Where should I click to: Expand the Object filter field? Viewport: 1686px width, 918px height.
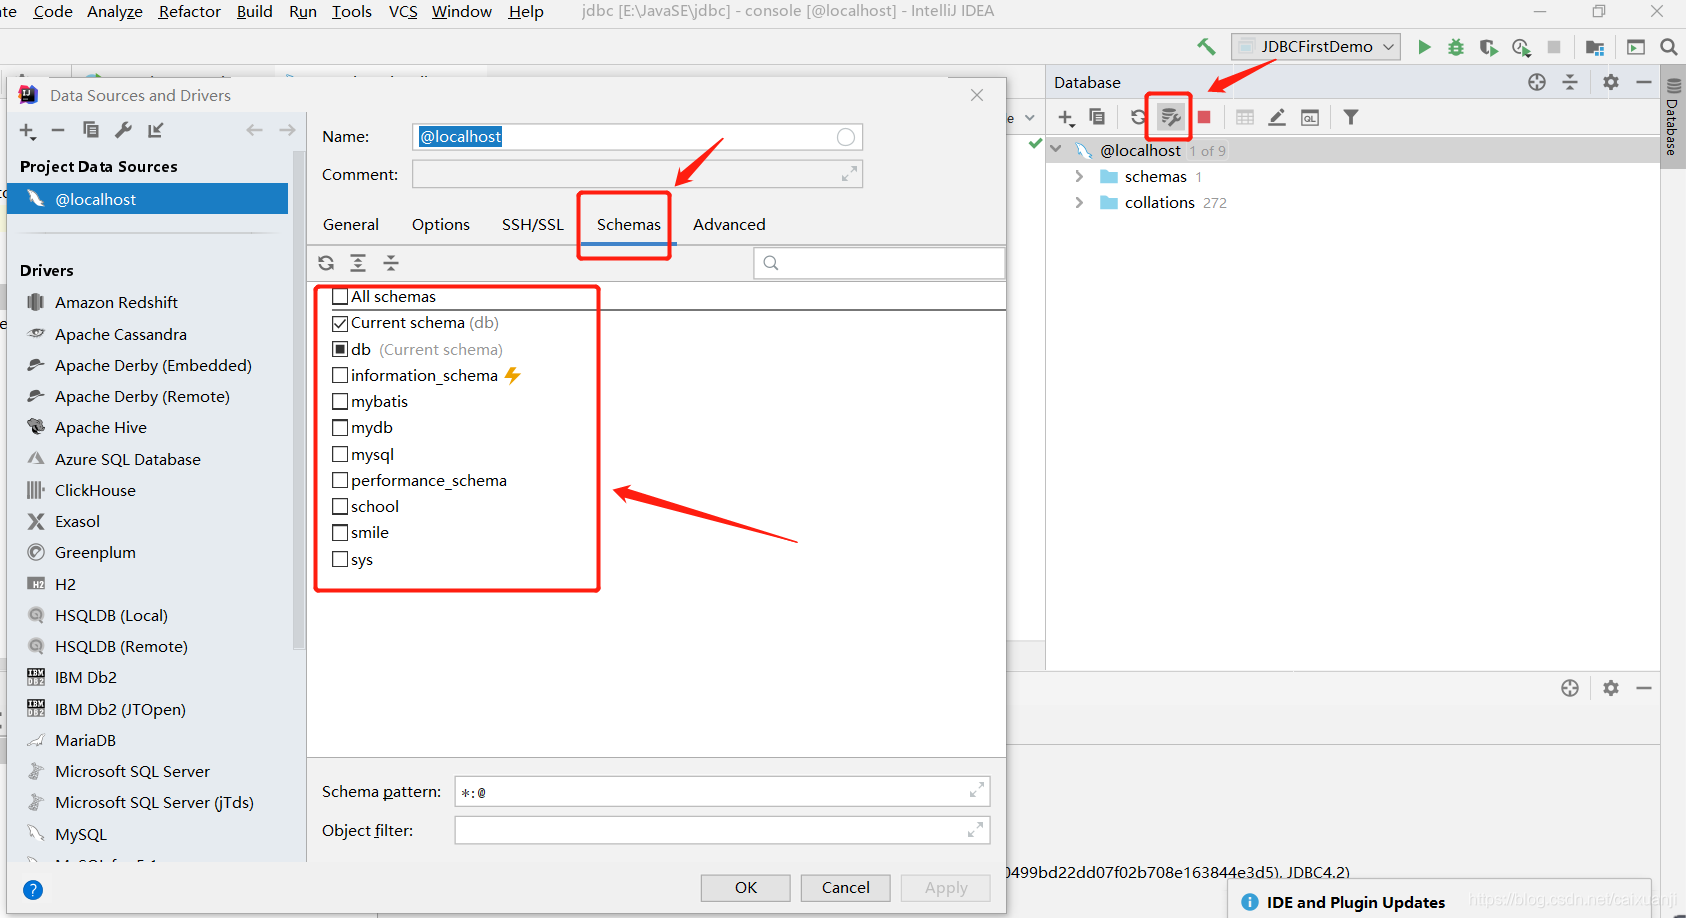pyautogui.click(x=975, y=831)
